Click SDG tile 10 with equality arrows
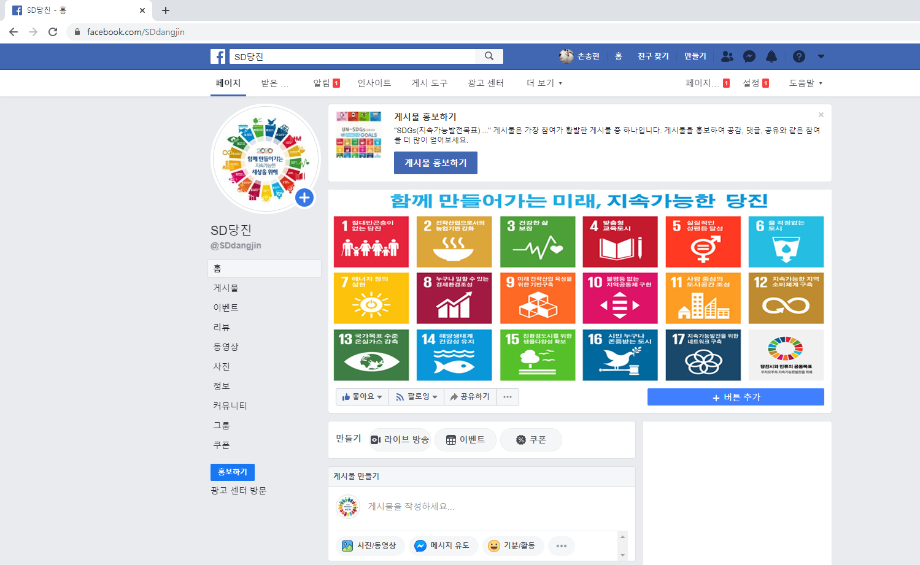The width and height of the screenshot is (920, 565). [x=620, y=298]
